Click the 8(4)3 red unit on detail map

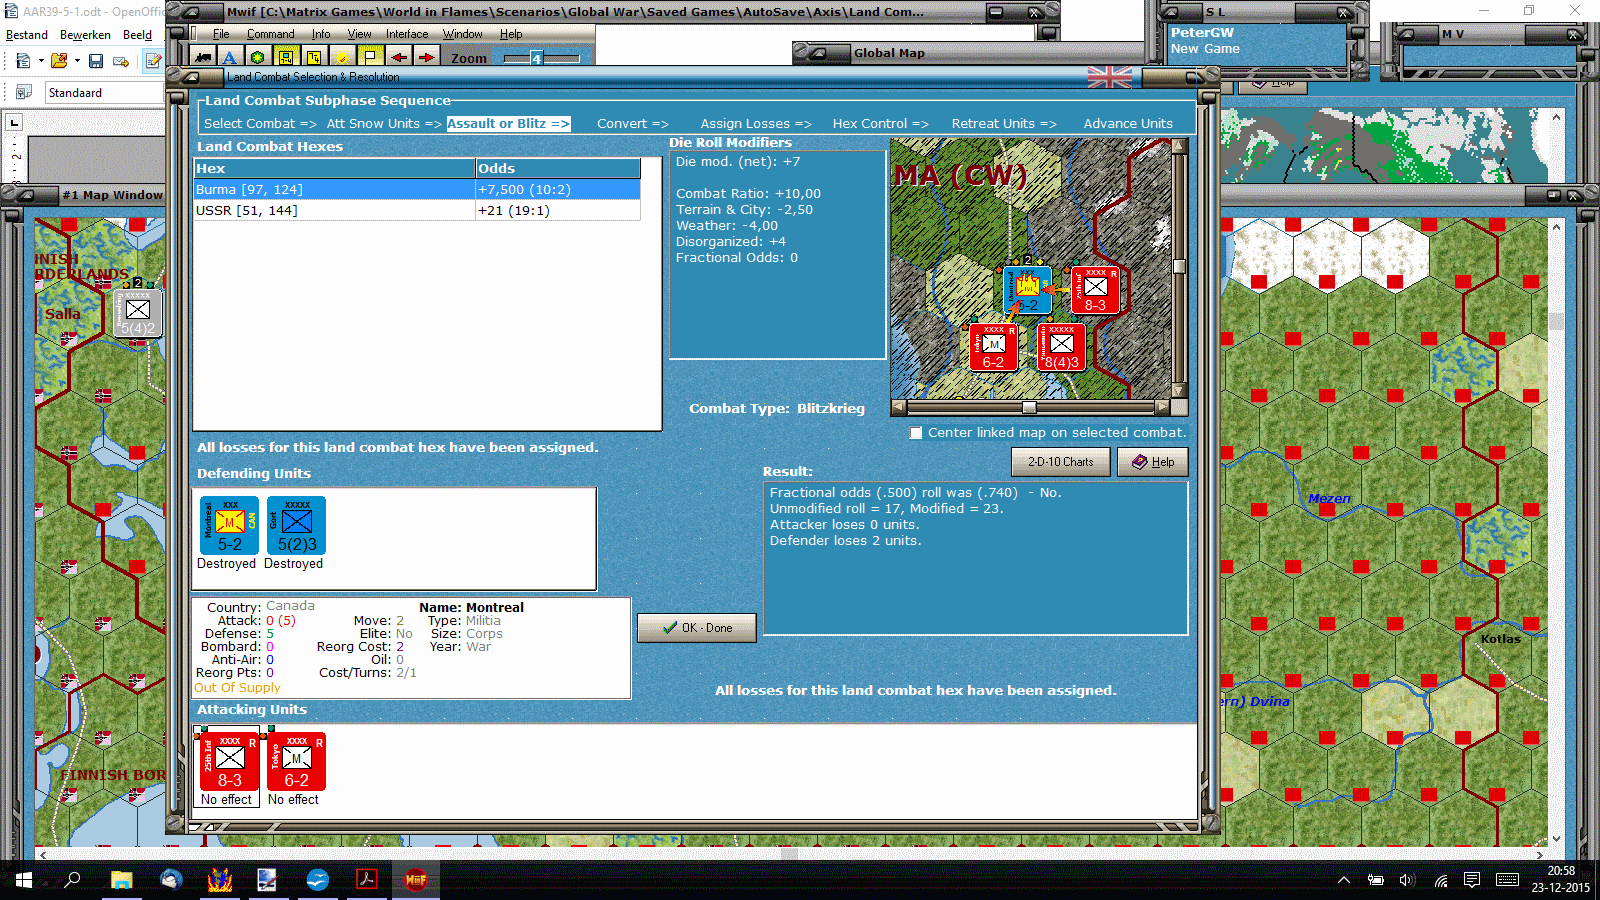(x=1062, y=347)
